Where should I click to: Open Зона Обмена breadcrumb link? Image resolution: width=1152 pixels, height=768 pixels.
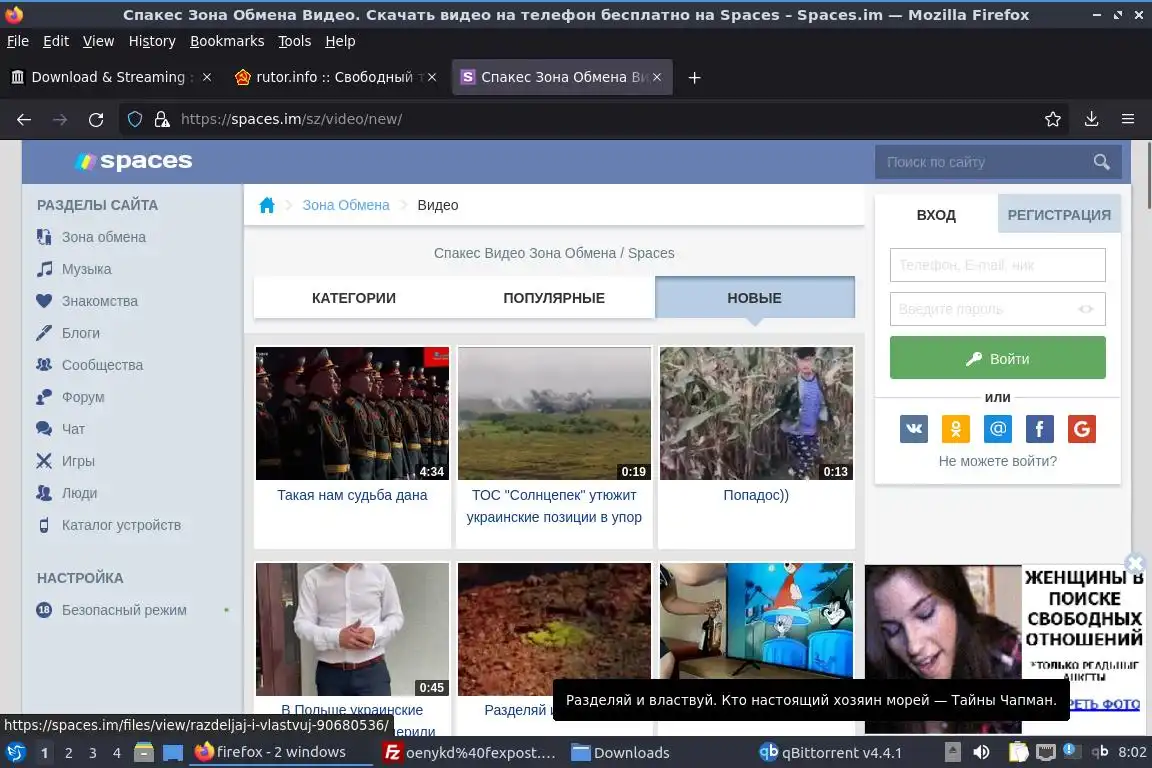346,205
